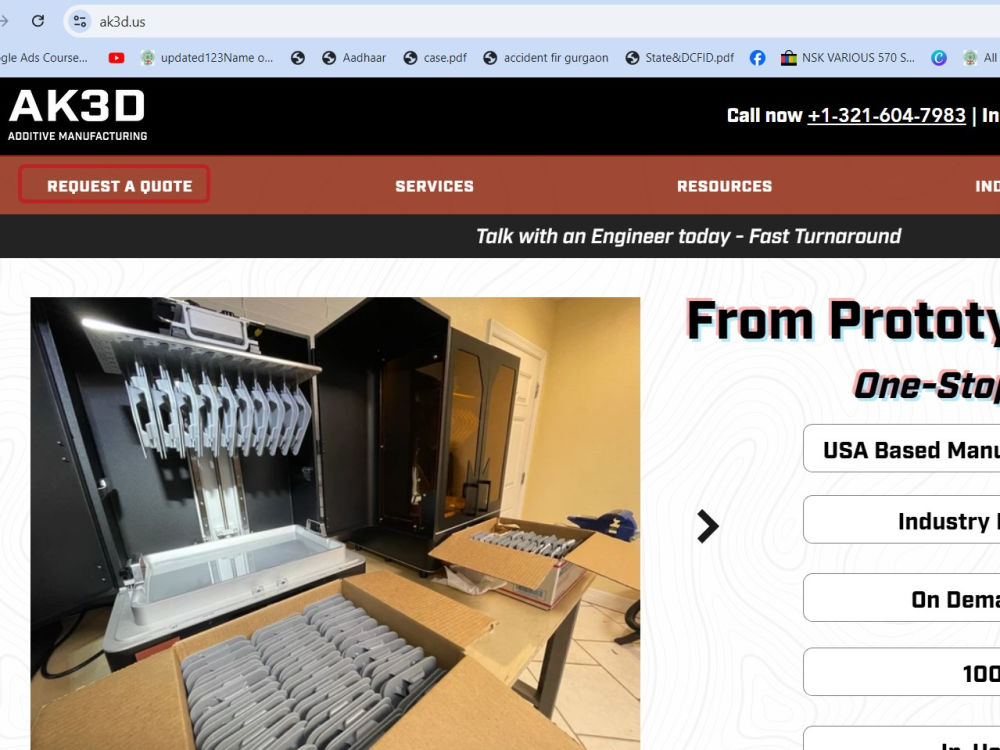Click the 3D printer photo in slideshow
This screenshot has height=750, width=1000.
point(335,524)
